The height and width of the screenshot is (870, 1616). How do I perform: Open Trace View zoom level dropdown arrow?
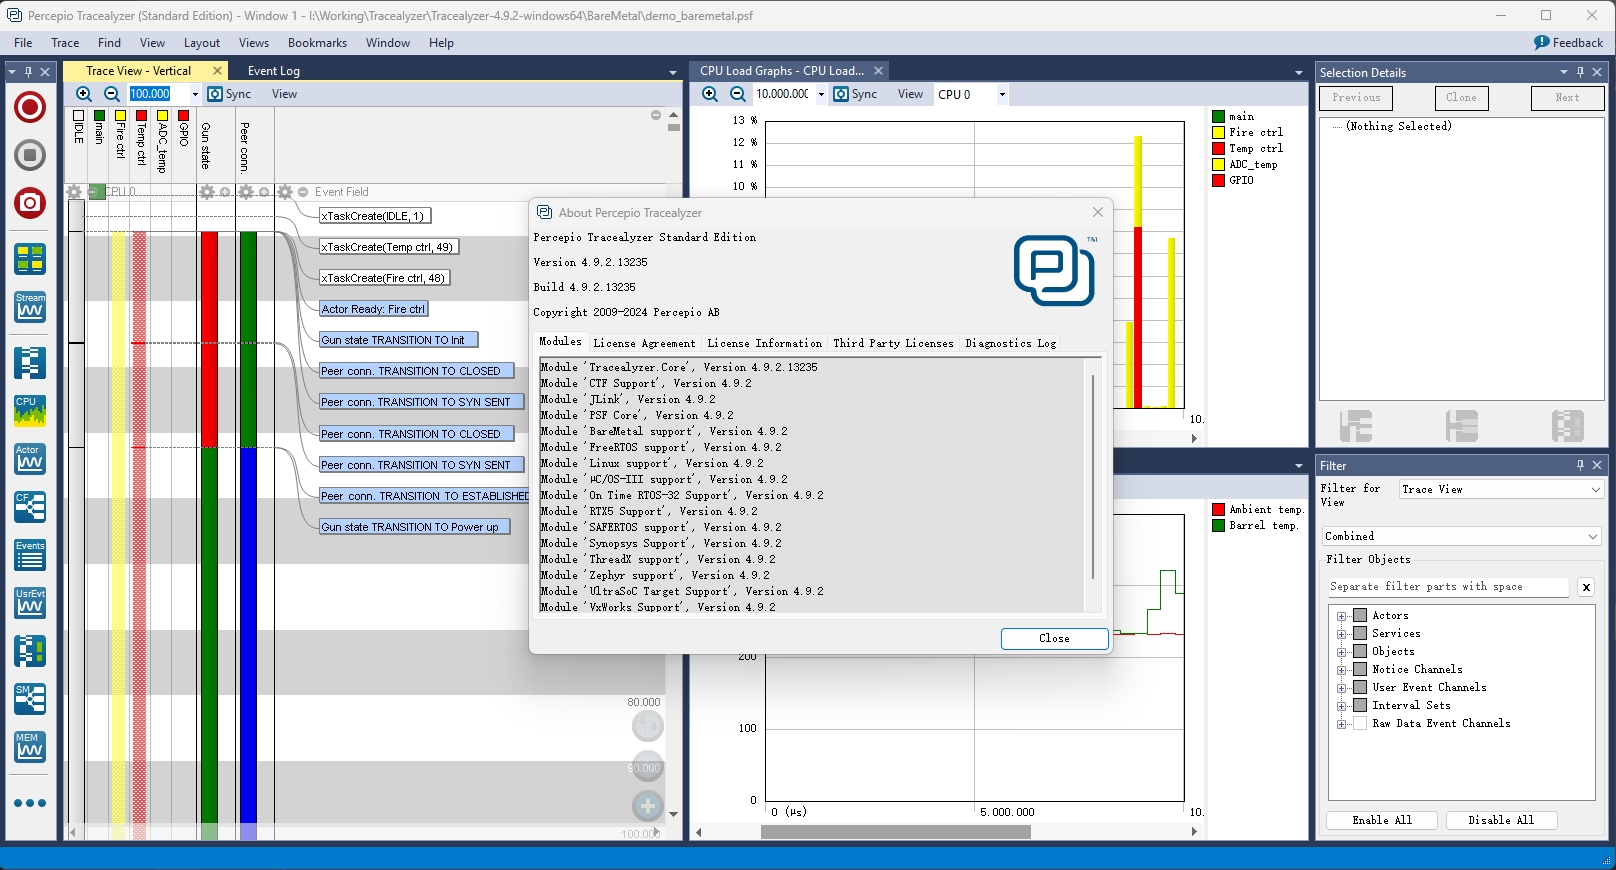click(x=195, y=94)
